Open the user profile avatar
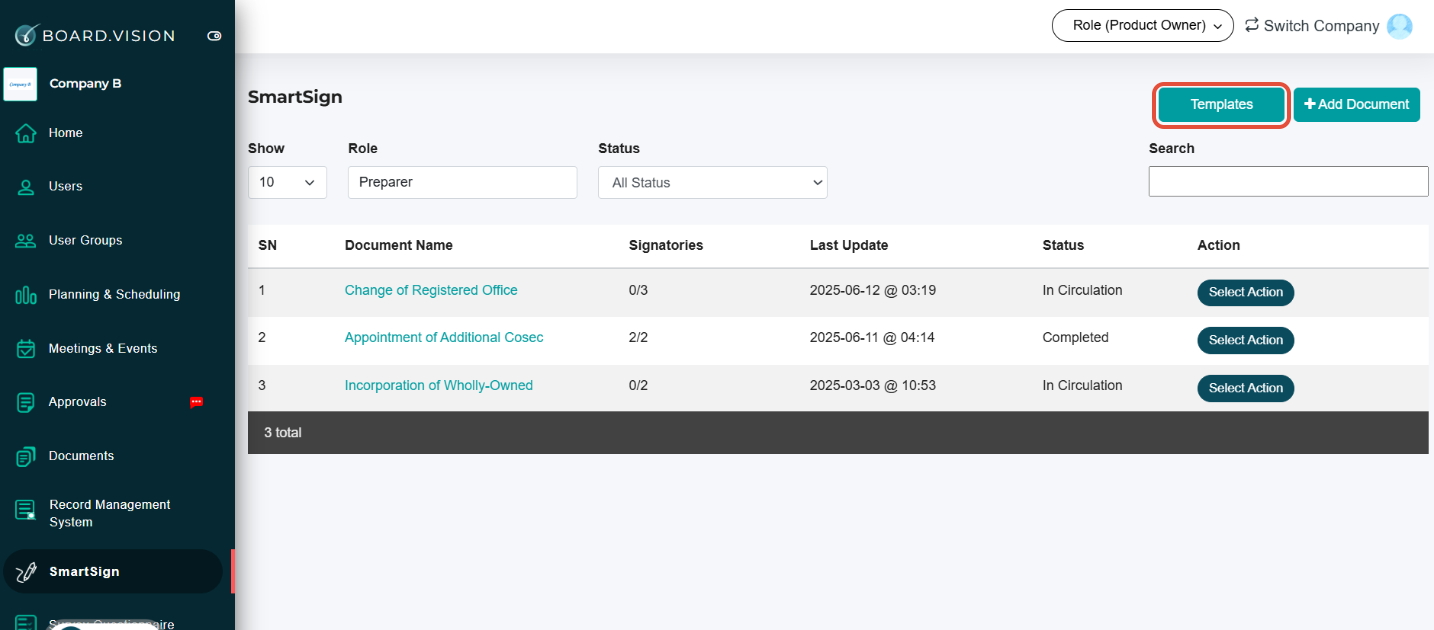 point(1400,26)
